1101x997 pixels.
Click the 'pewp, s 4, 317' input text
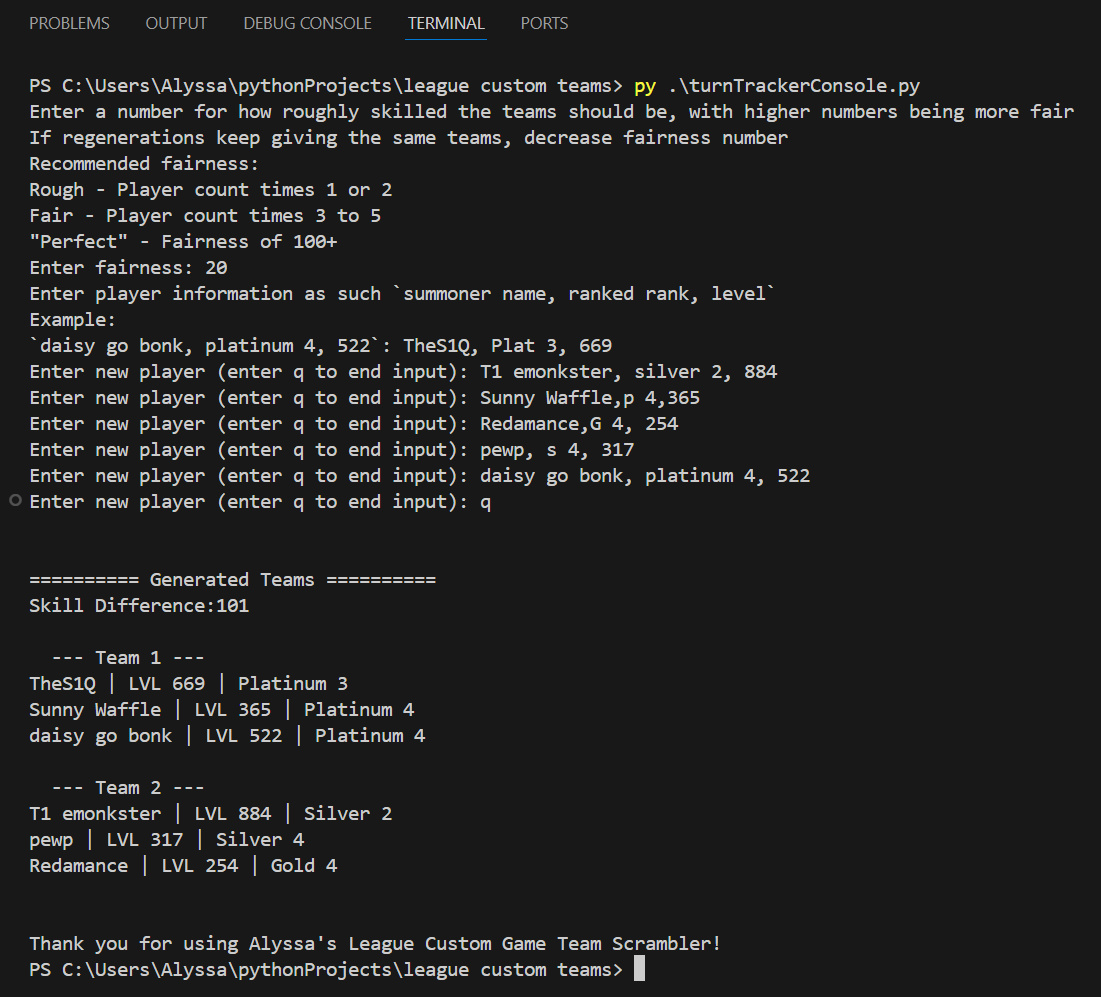(x=557, y=449)
